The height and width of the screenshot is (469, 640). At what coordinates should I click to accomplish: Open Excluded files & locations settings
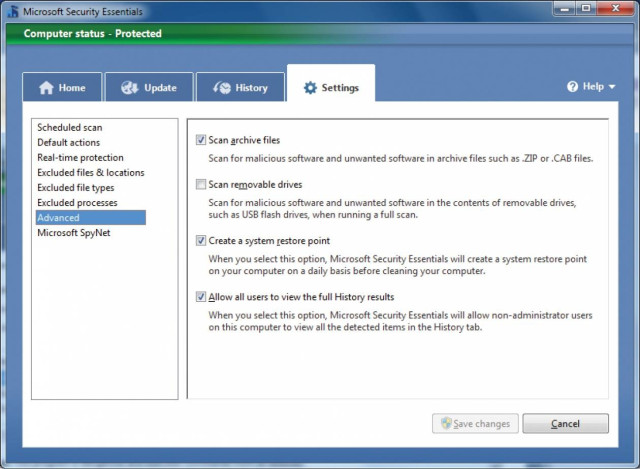click(x=91, y=173)
